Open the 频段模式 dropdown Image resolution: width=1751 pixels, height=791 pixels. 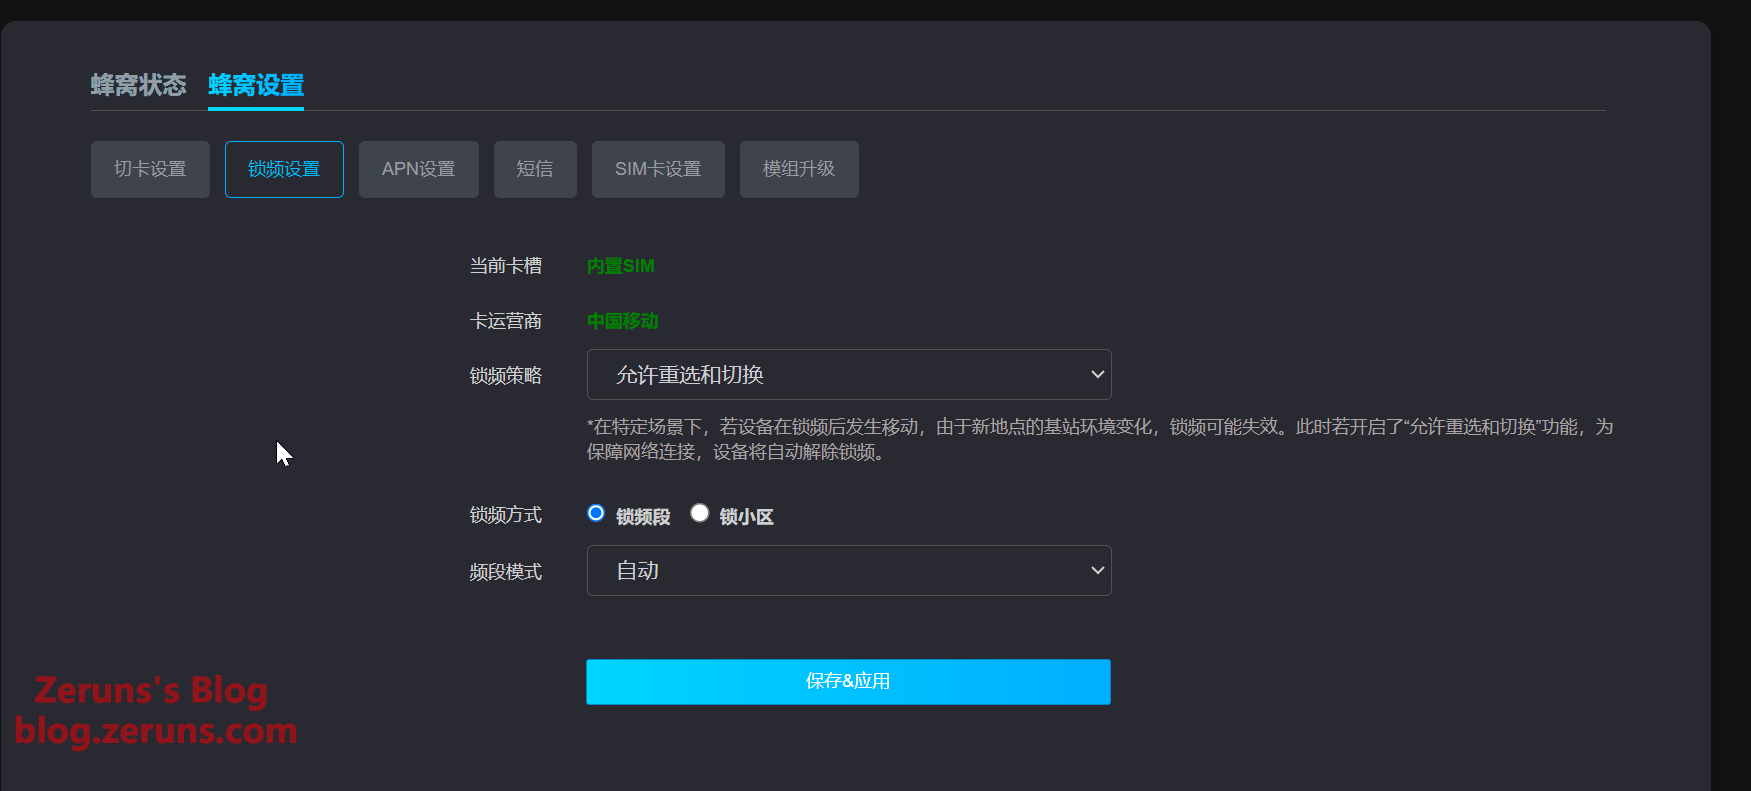click(849, 570)
